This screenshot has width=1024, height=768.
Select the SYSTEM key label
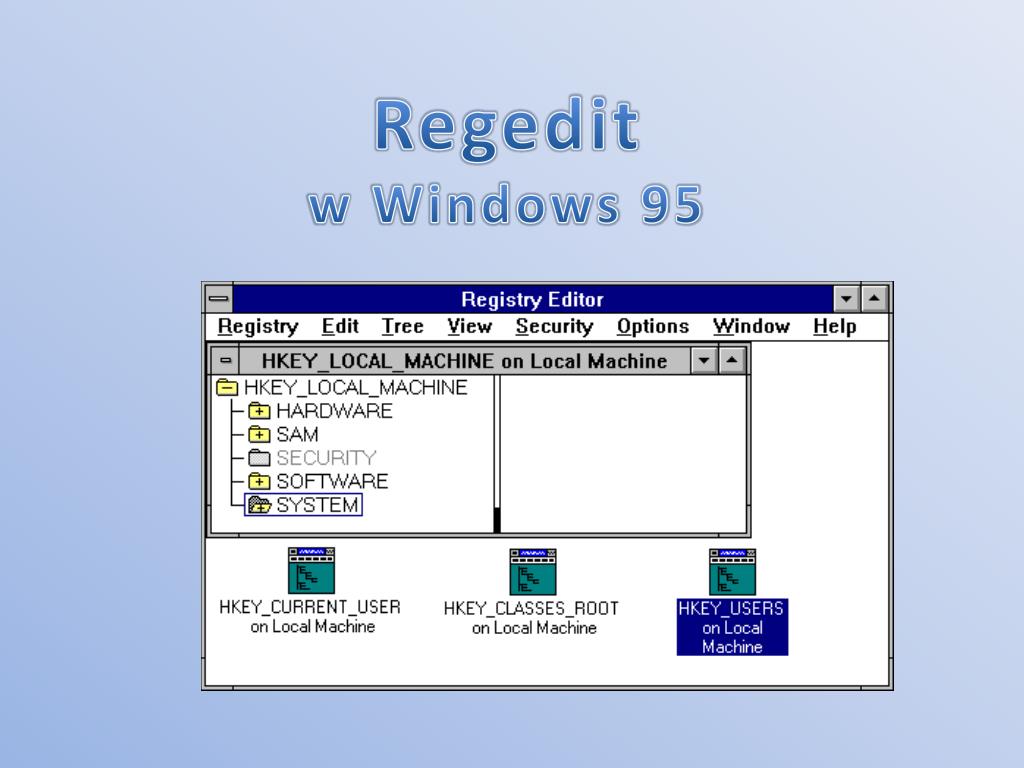(x=317, y=505)
